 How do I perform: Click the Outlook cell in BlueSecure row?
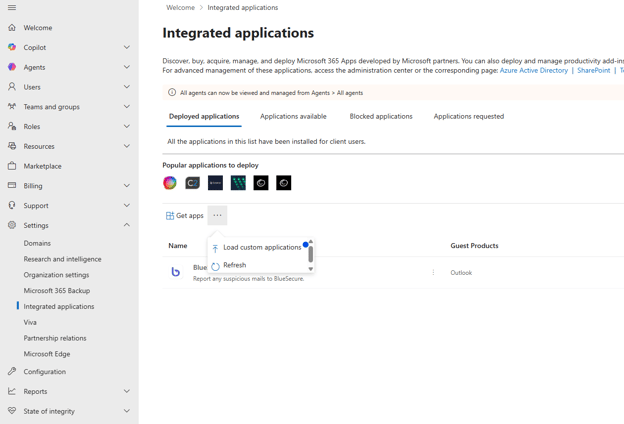461,273
